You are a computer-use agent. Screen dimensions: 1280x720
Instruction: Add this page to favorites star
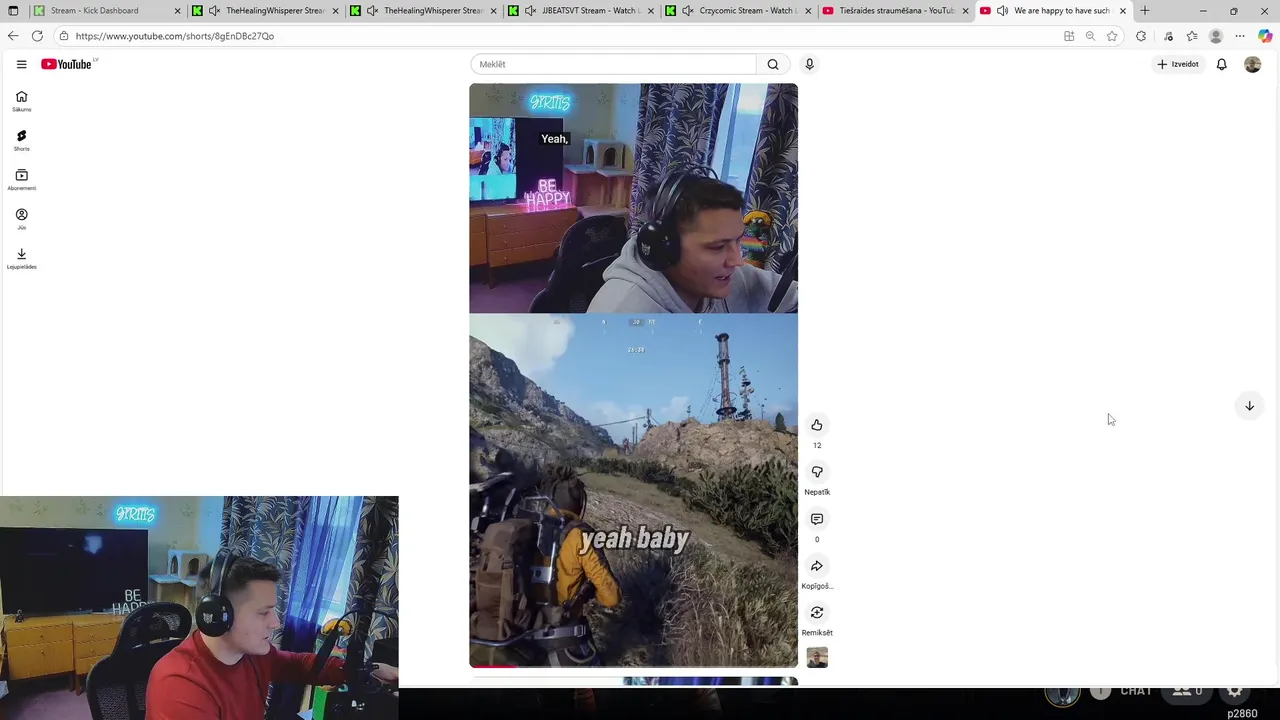tap(1112, 36)
